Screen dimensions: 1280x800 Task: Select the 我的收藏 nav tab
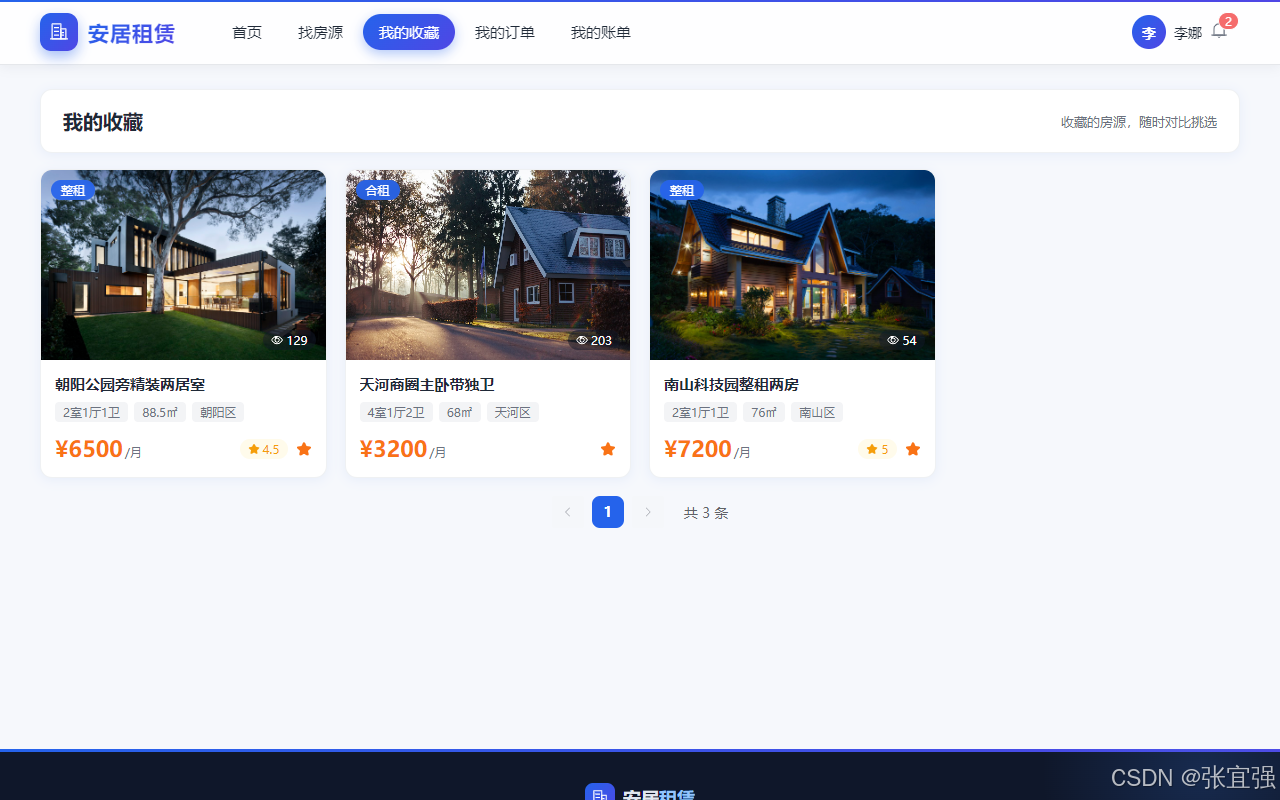point(409,32)
